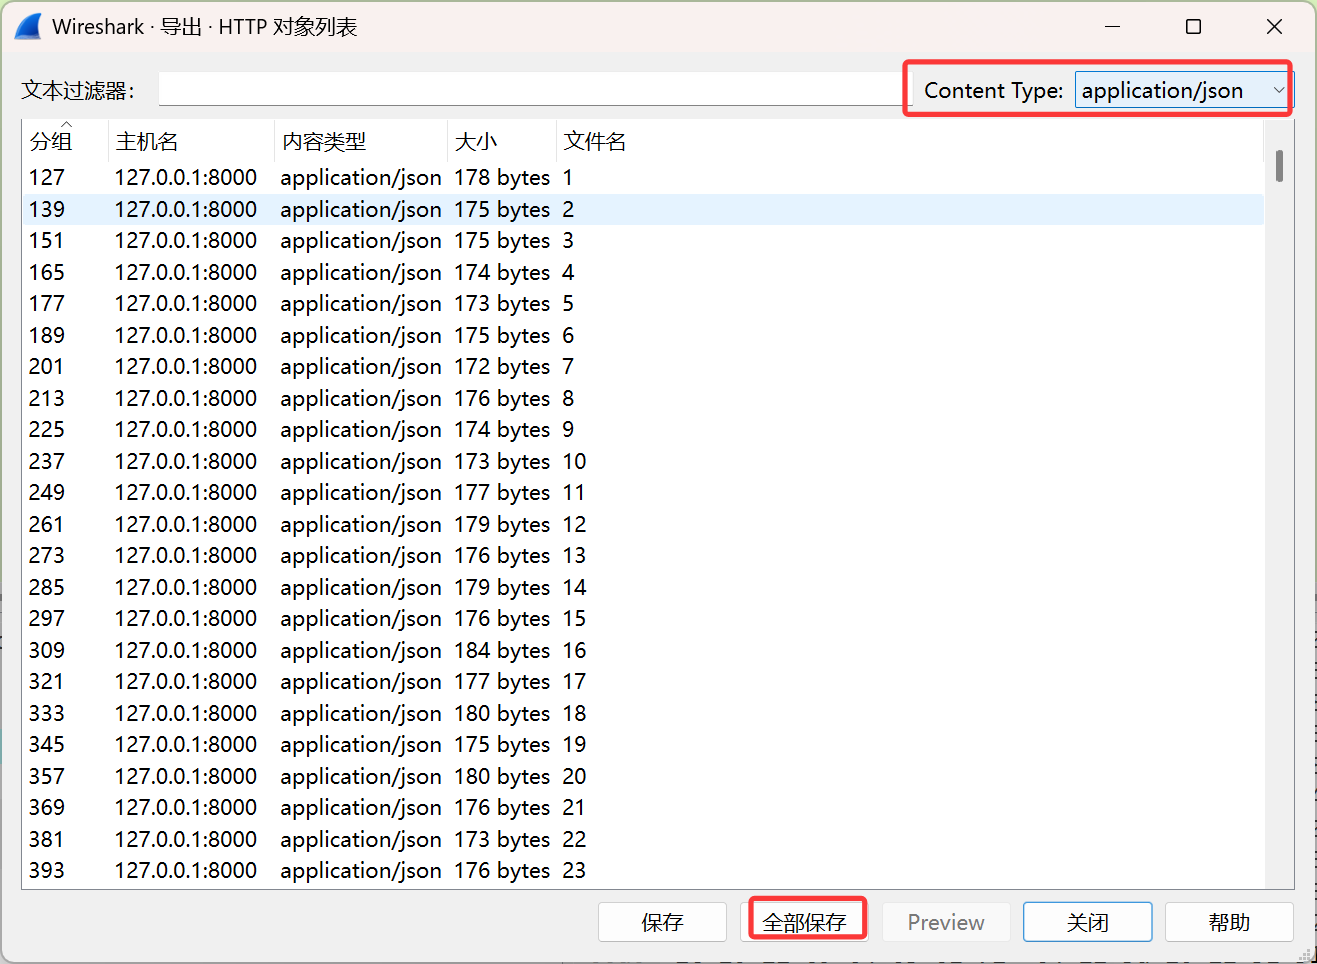This screenshot has width=1317, height=964.
Task: Select the row with packet 165
Action: click(643, 272)
